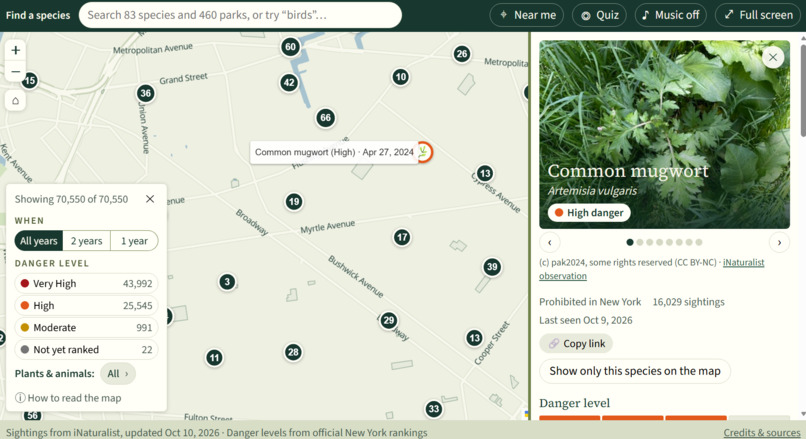Select last photo carousel dot
This screenshot has width=806, height=439.
click(699, 242)
